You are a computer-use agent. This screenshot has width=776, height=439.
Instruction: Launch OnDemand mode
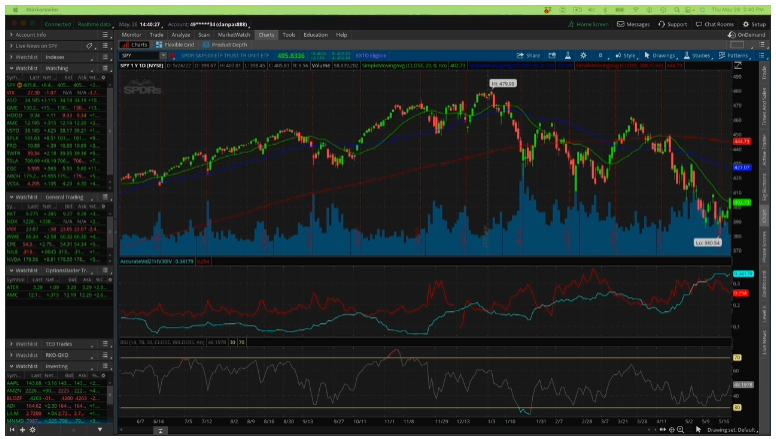click(746, 35)
